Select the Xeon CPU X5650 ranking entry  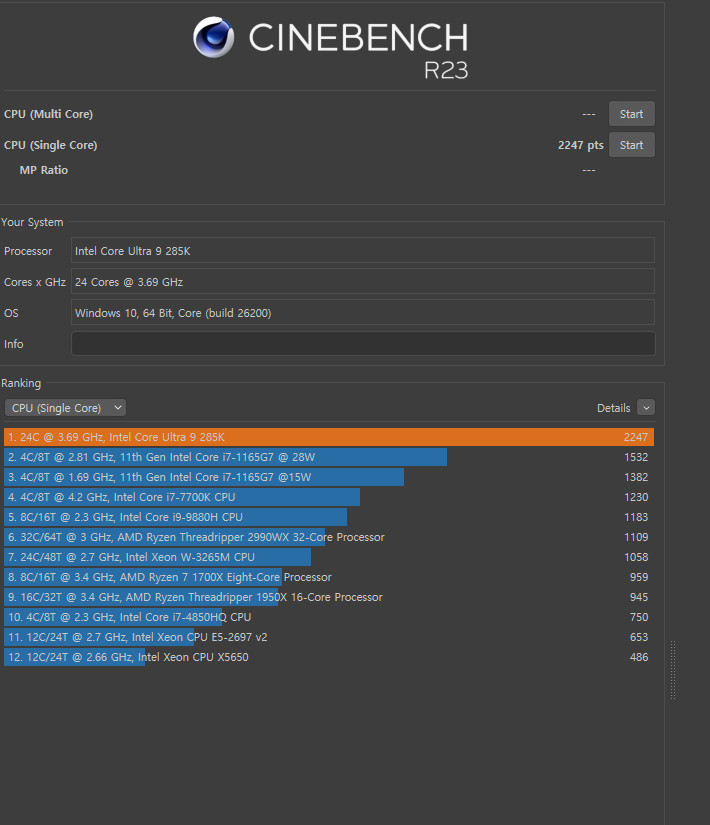pos(127,657)
